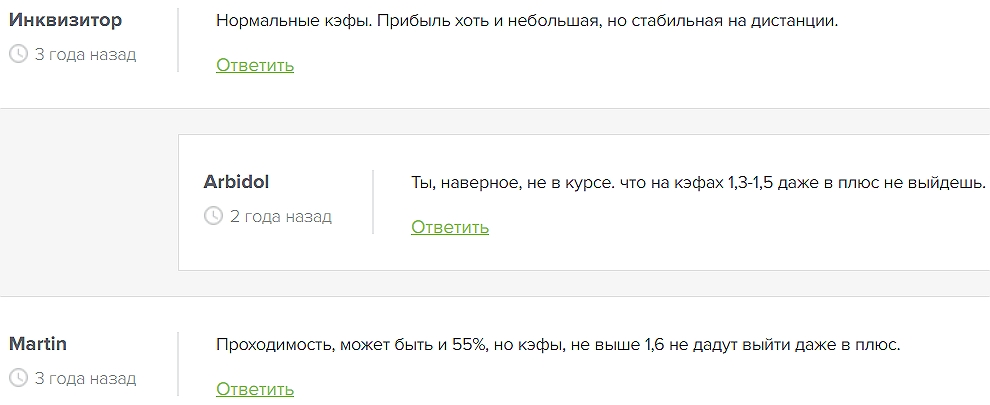Click the "2 года назад" timestamp under Arbidol
The height and width of the screenshot is (405, 990).
(280, 216)
